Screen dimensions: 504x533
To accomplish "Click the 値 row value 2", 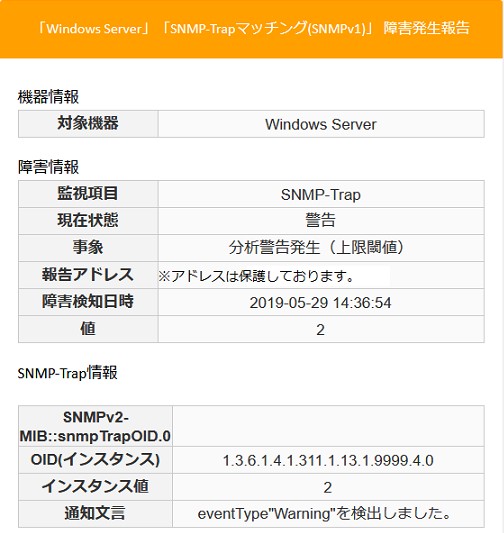I will coord(321,329).
